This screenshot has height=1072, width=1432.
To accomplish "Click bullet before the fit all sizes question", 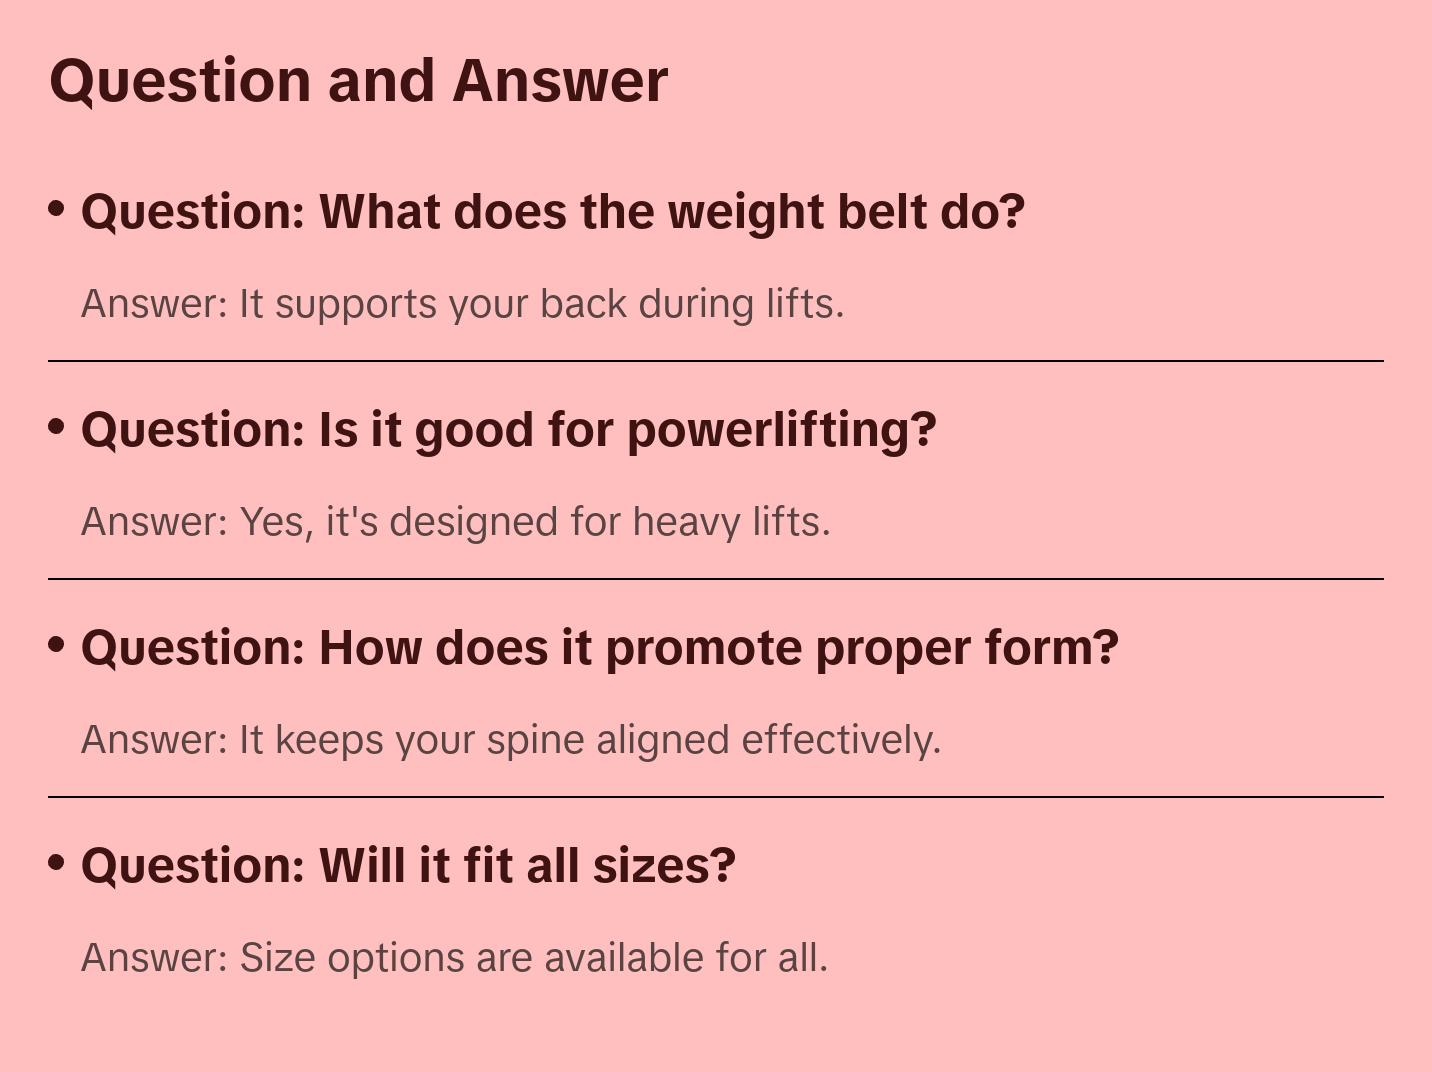I will click(x=57, y=863).
